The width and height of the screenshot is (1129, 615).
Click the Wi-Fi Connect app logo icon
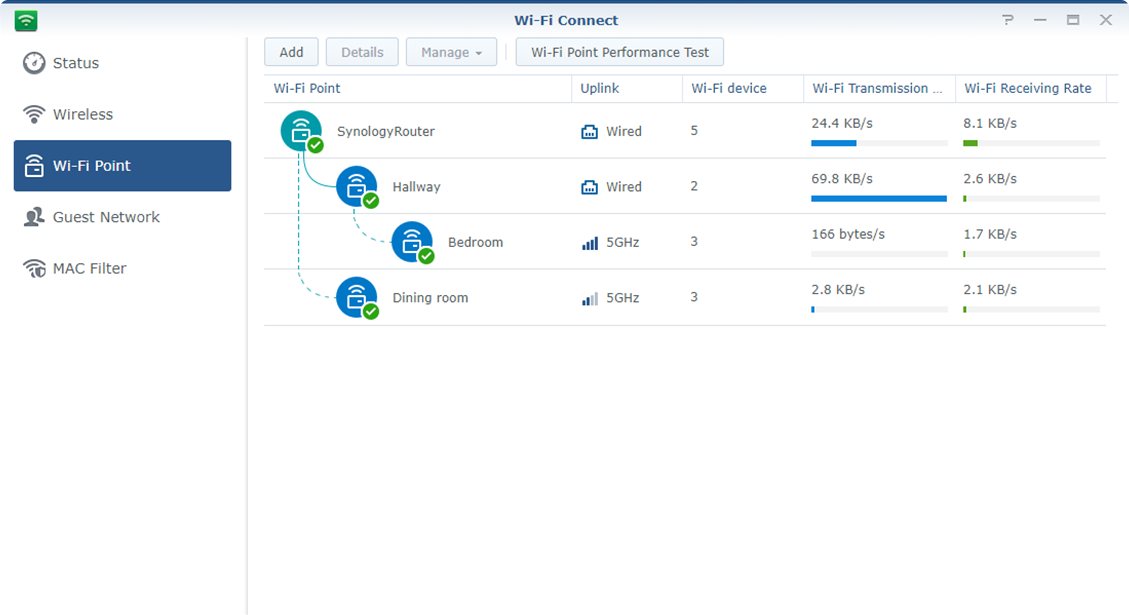tap(26, 20)
